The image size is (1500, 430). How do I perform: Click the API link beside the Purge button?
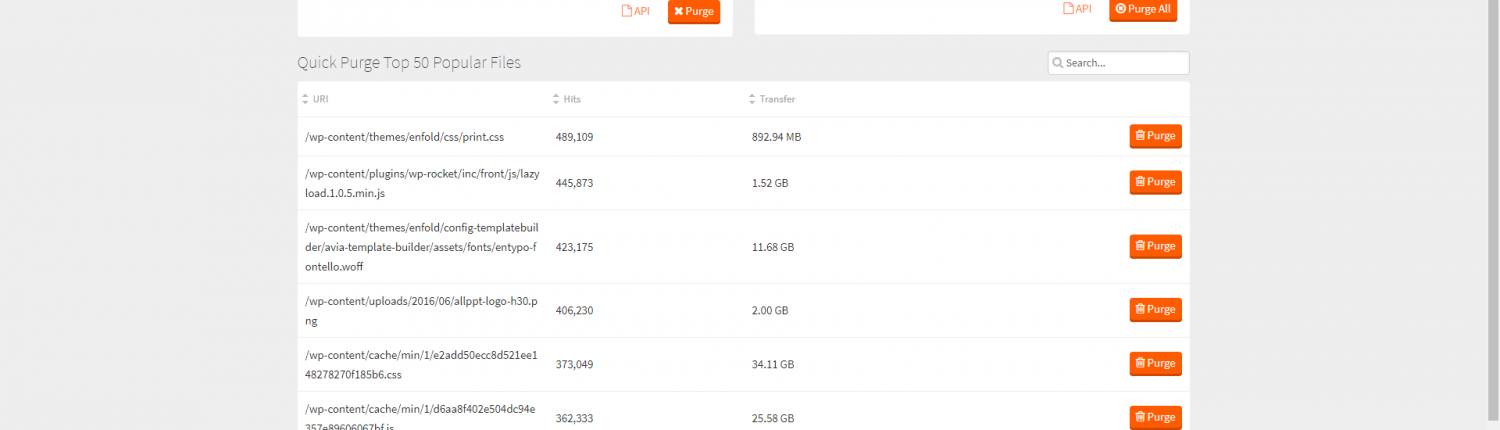coord(635,11)
